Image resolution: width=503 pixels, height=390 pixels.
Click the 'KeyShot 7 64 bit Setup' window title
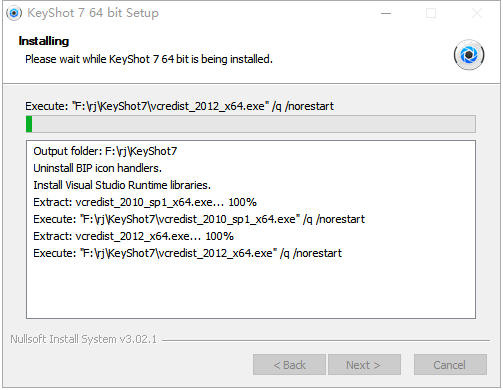point(93,13)
